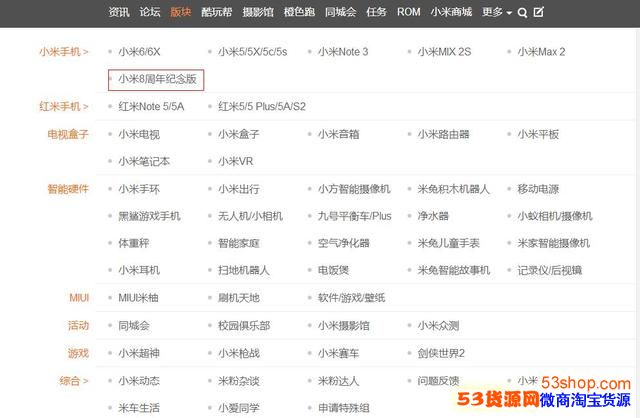Open the 软件/游戏/壁纸 board
This screenshot has height=418, width=640.
[x=351, y=298]
